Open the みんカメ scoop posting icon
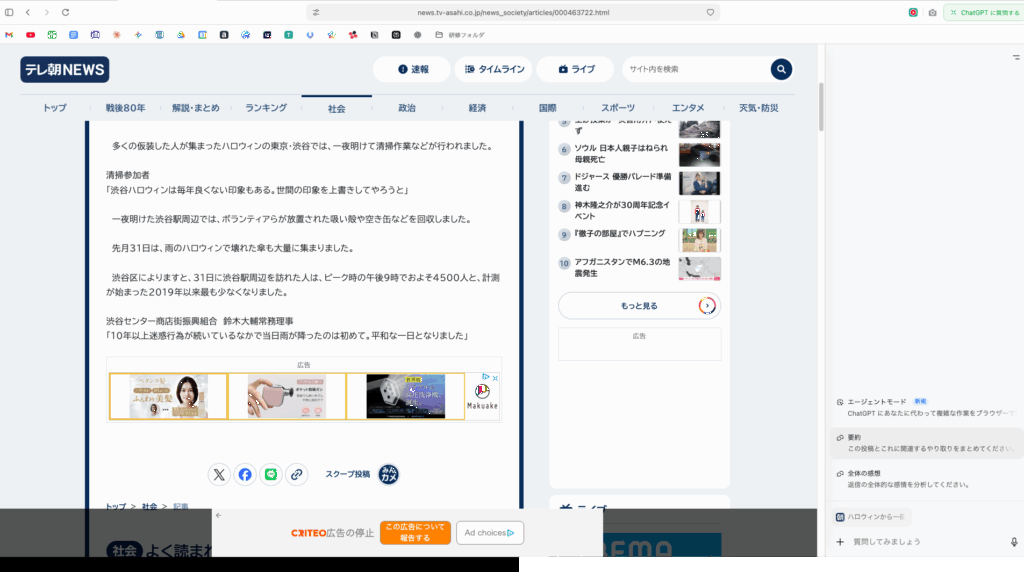 coord(389,475)
